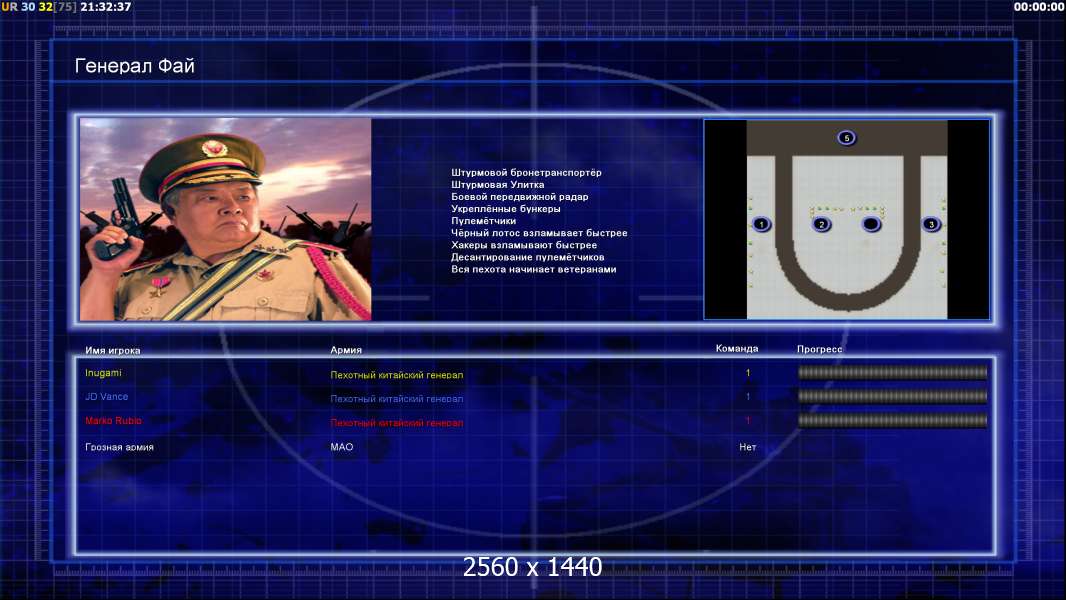
Task: Click the Имя игрока column header
Action: [x=113, y=350]
